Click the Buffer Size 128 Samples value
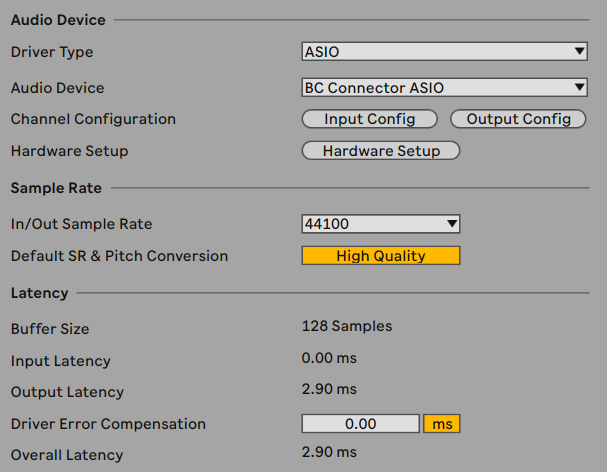607x472 pixels. [x=347, y=326]
